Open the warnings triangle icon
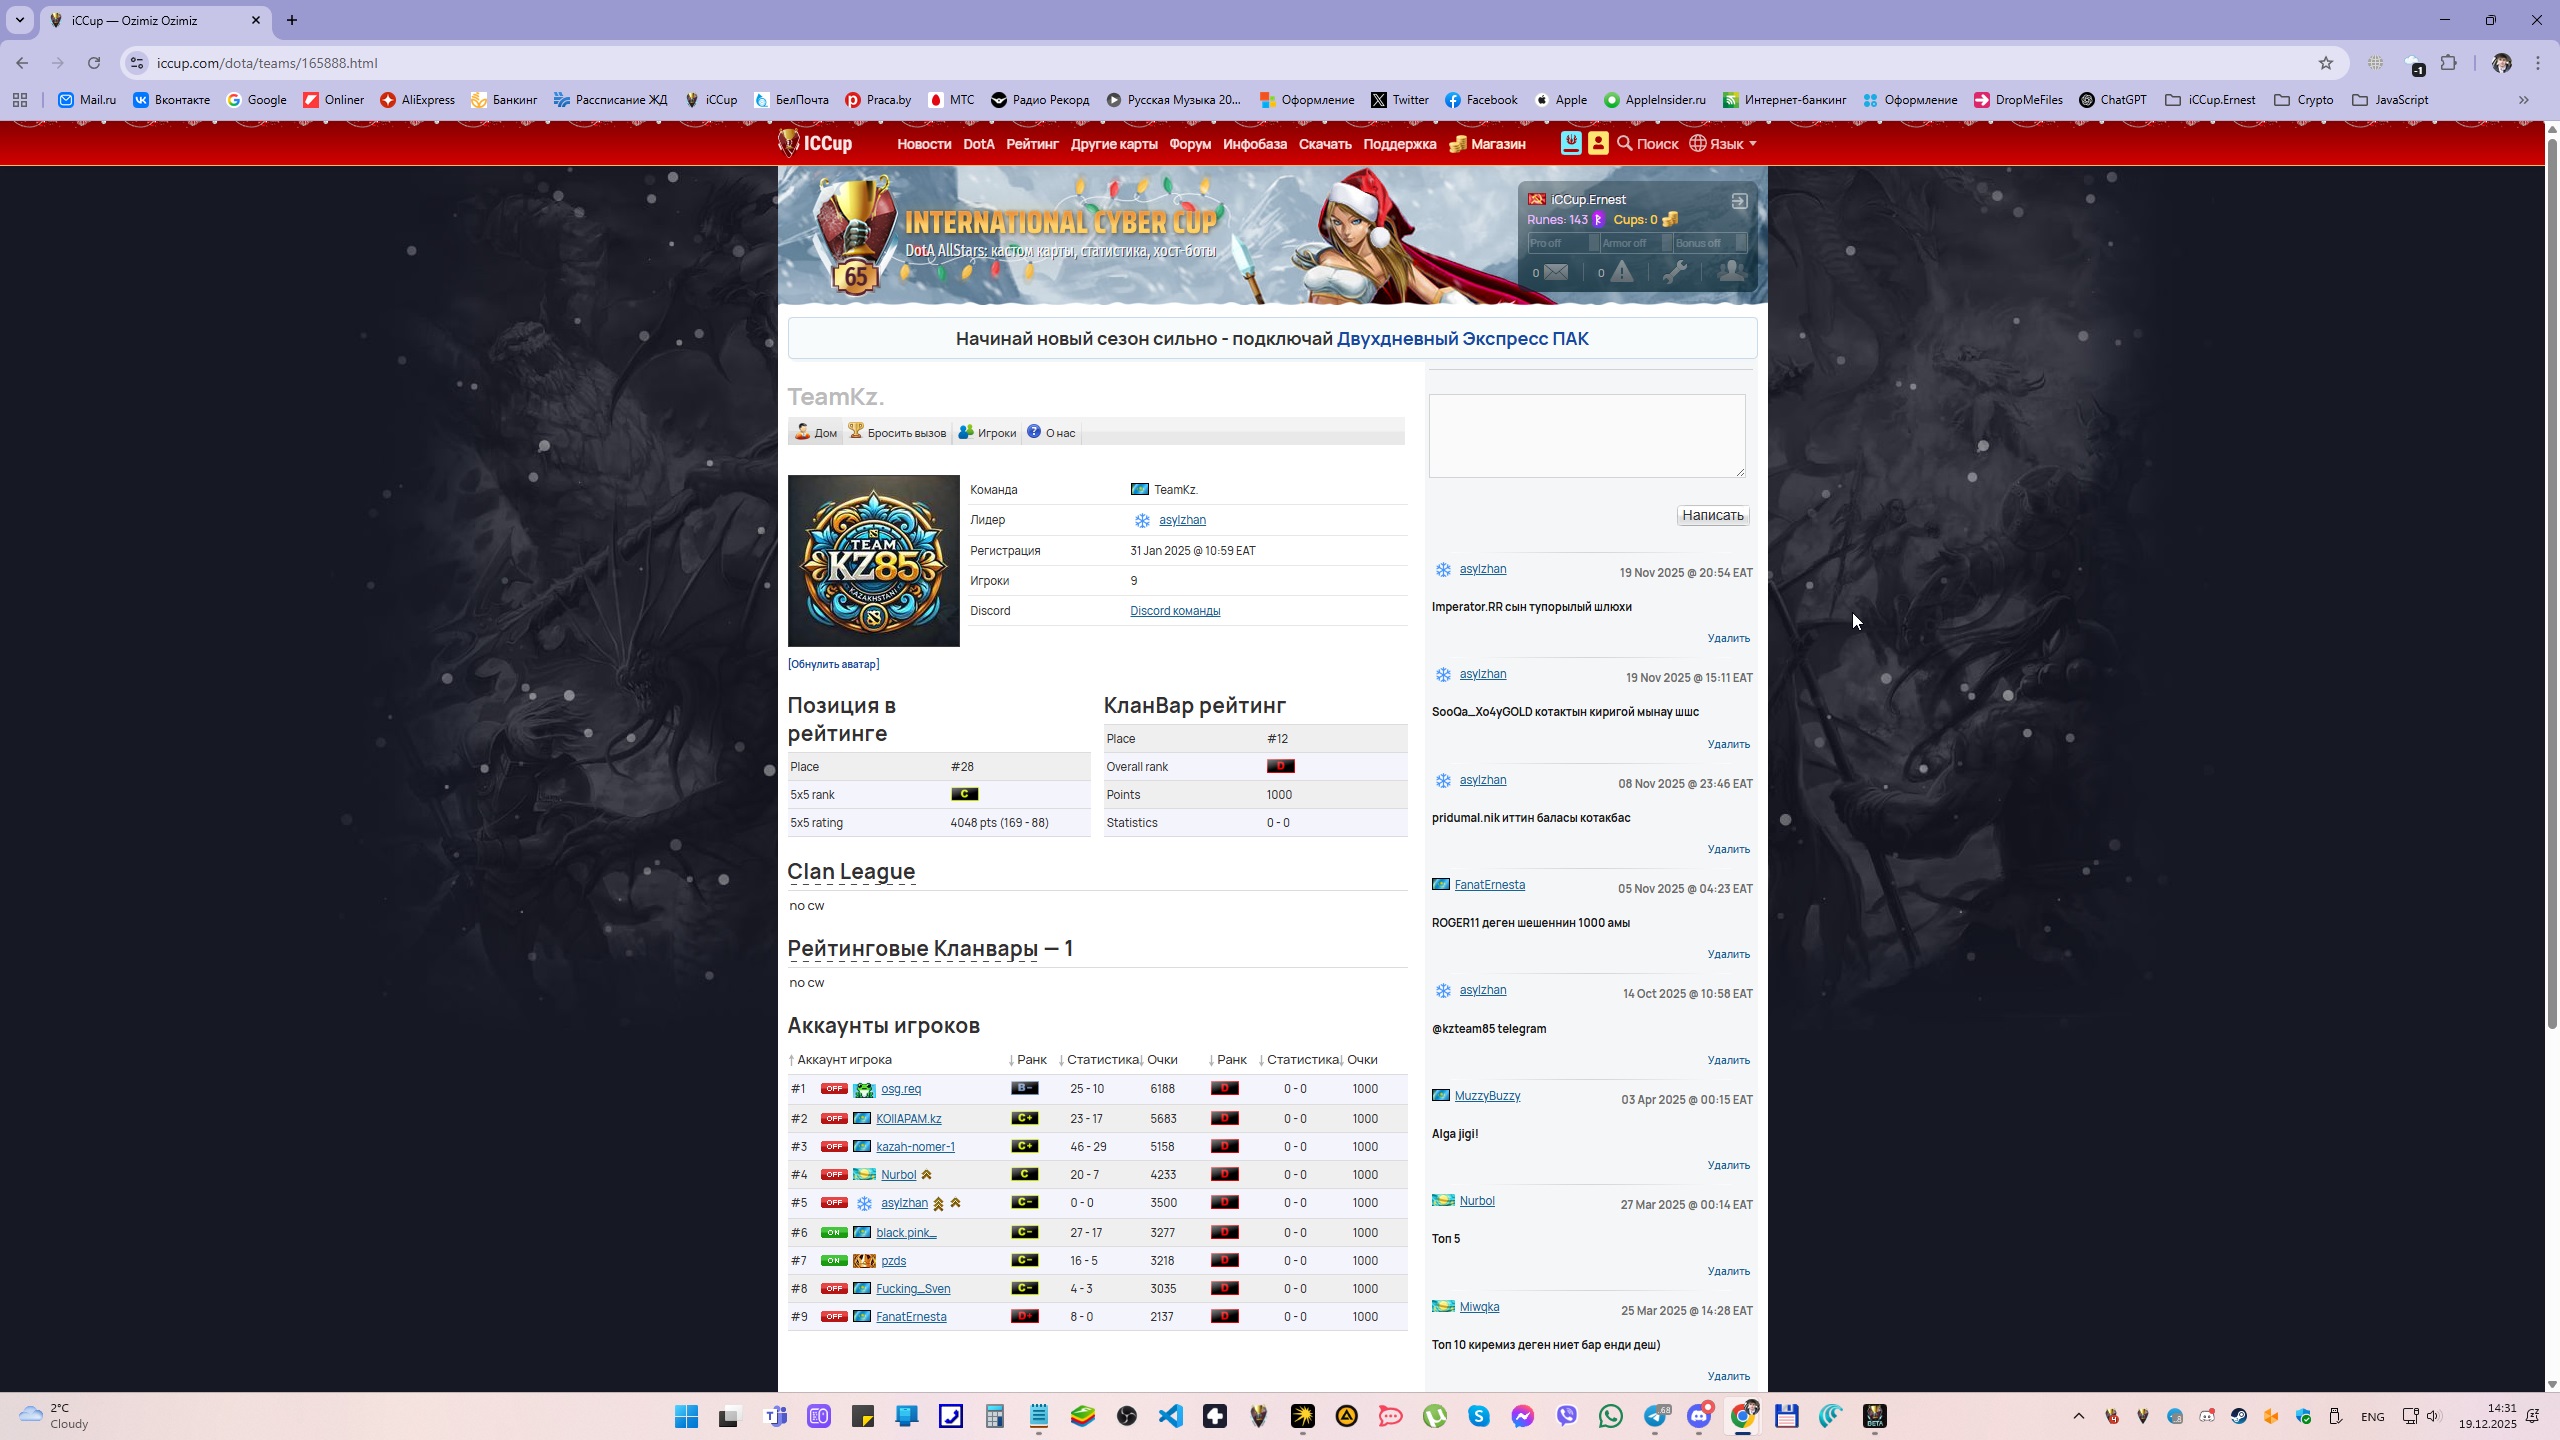This screenshot has height=1440, width=2560. [x=1621, y=272]
